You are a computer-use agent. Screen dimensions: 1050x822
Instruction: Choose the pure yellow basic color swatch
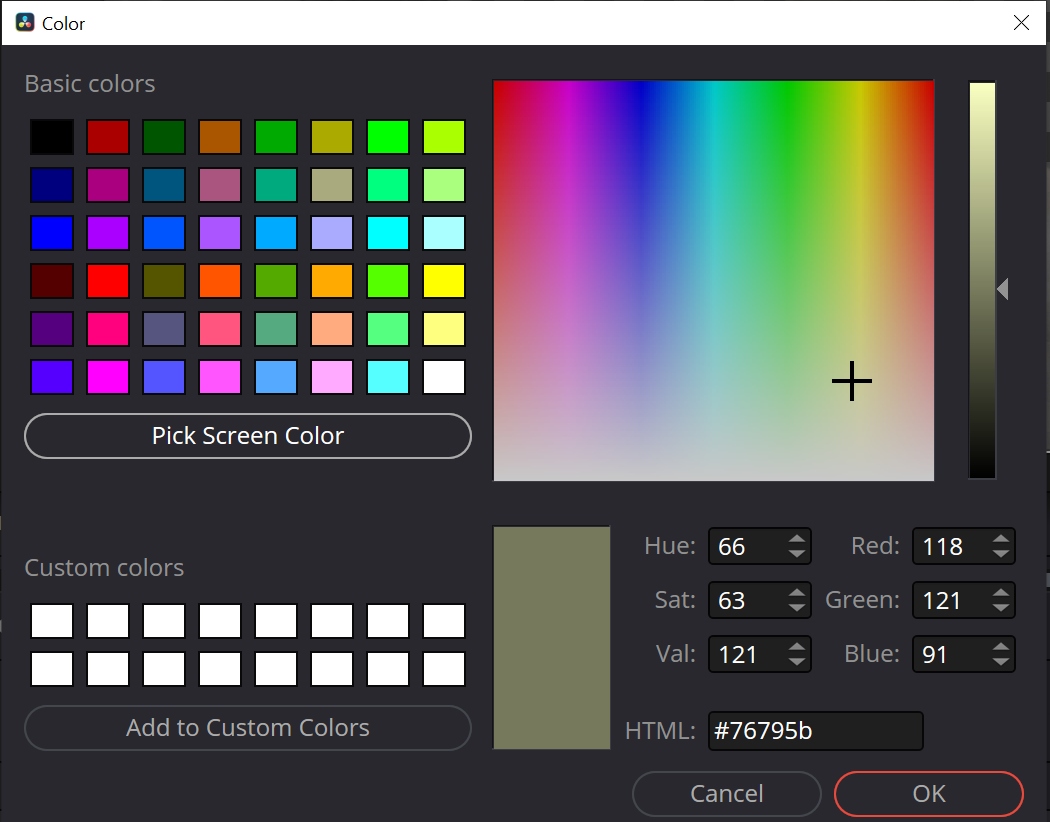click(x=443, y=281)
